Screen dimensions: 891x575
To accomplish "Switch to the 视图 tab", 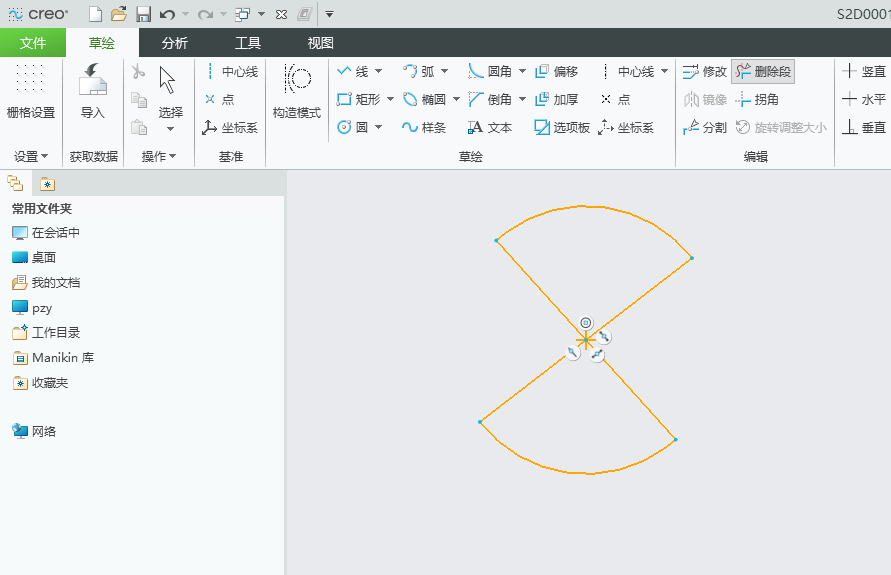I will click(320, 43).
